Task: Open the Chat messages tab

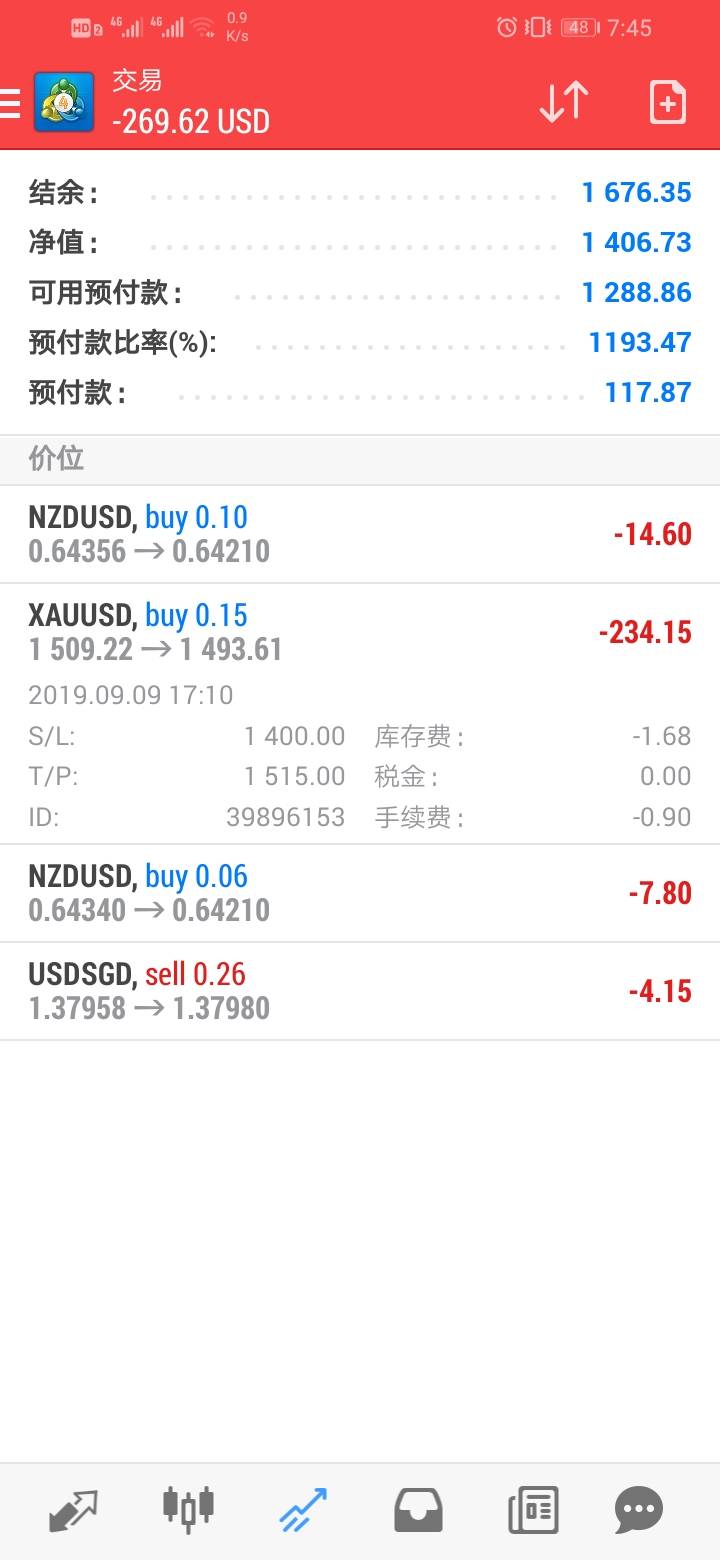Action: click(639, 1509)
